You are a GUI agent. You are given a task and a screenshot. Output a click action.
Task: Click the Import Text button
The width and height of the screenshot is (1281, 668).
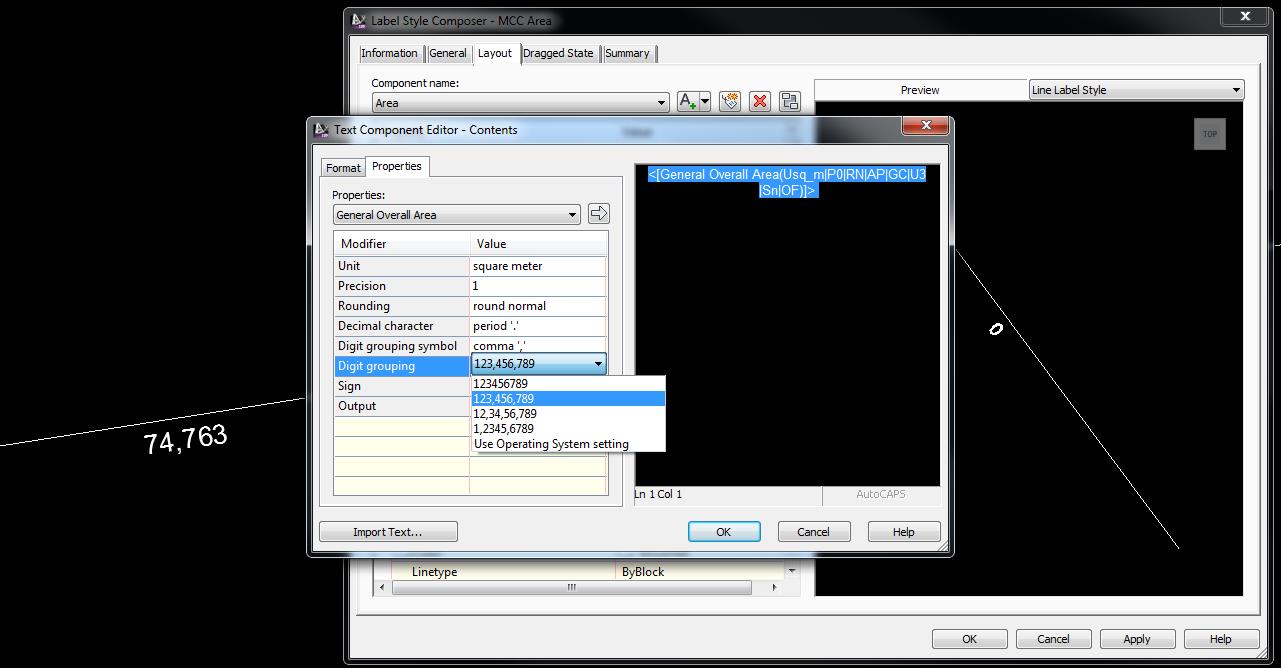click(388, 531)
